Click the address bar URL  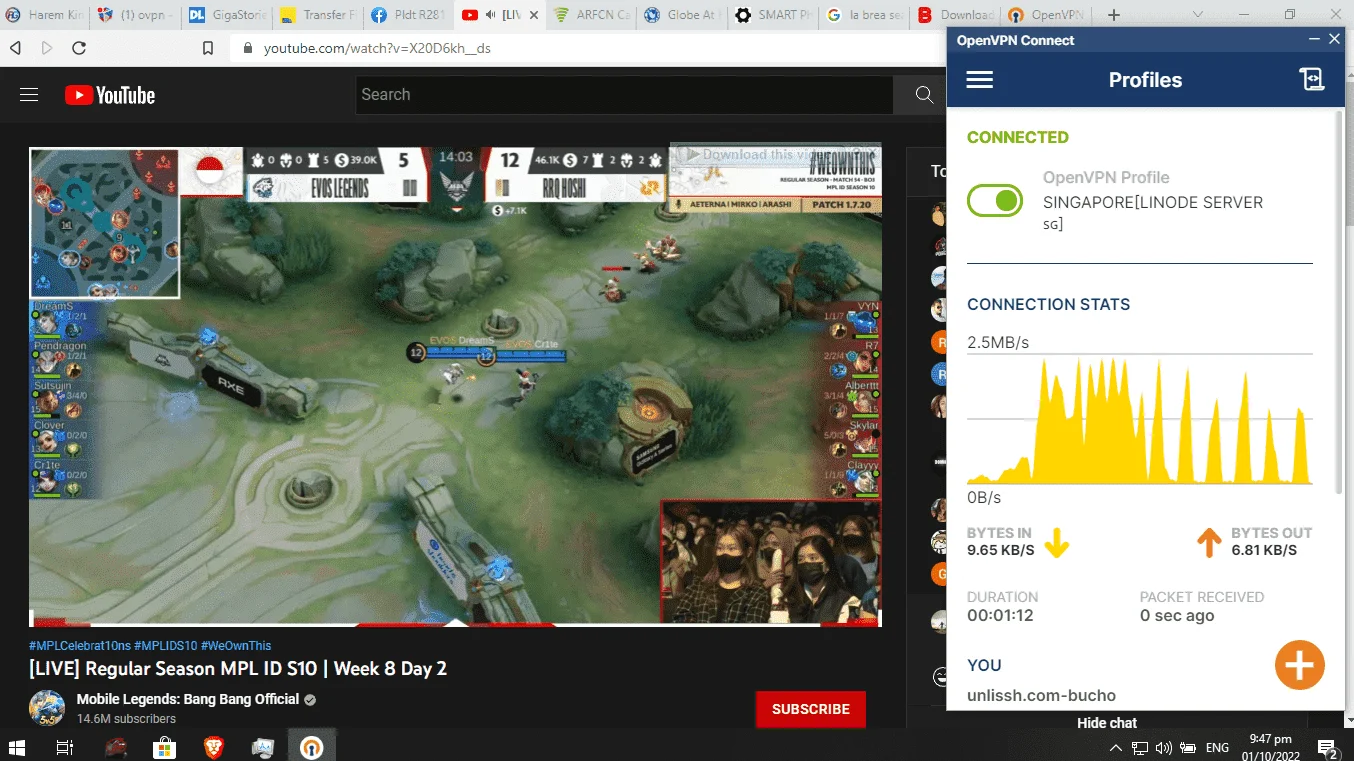point(377,48)
